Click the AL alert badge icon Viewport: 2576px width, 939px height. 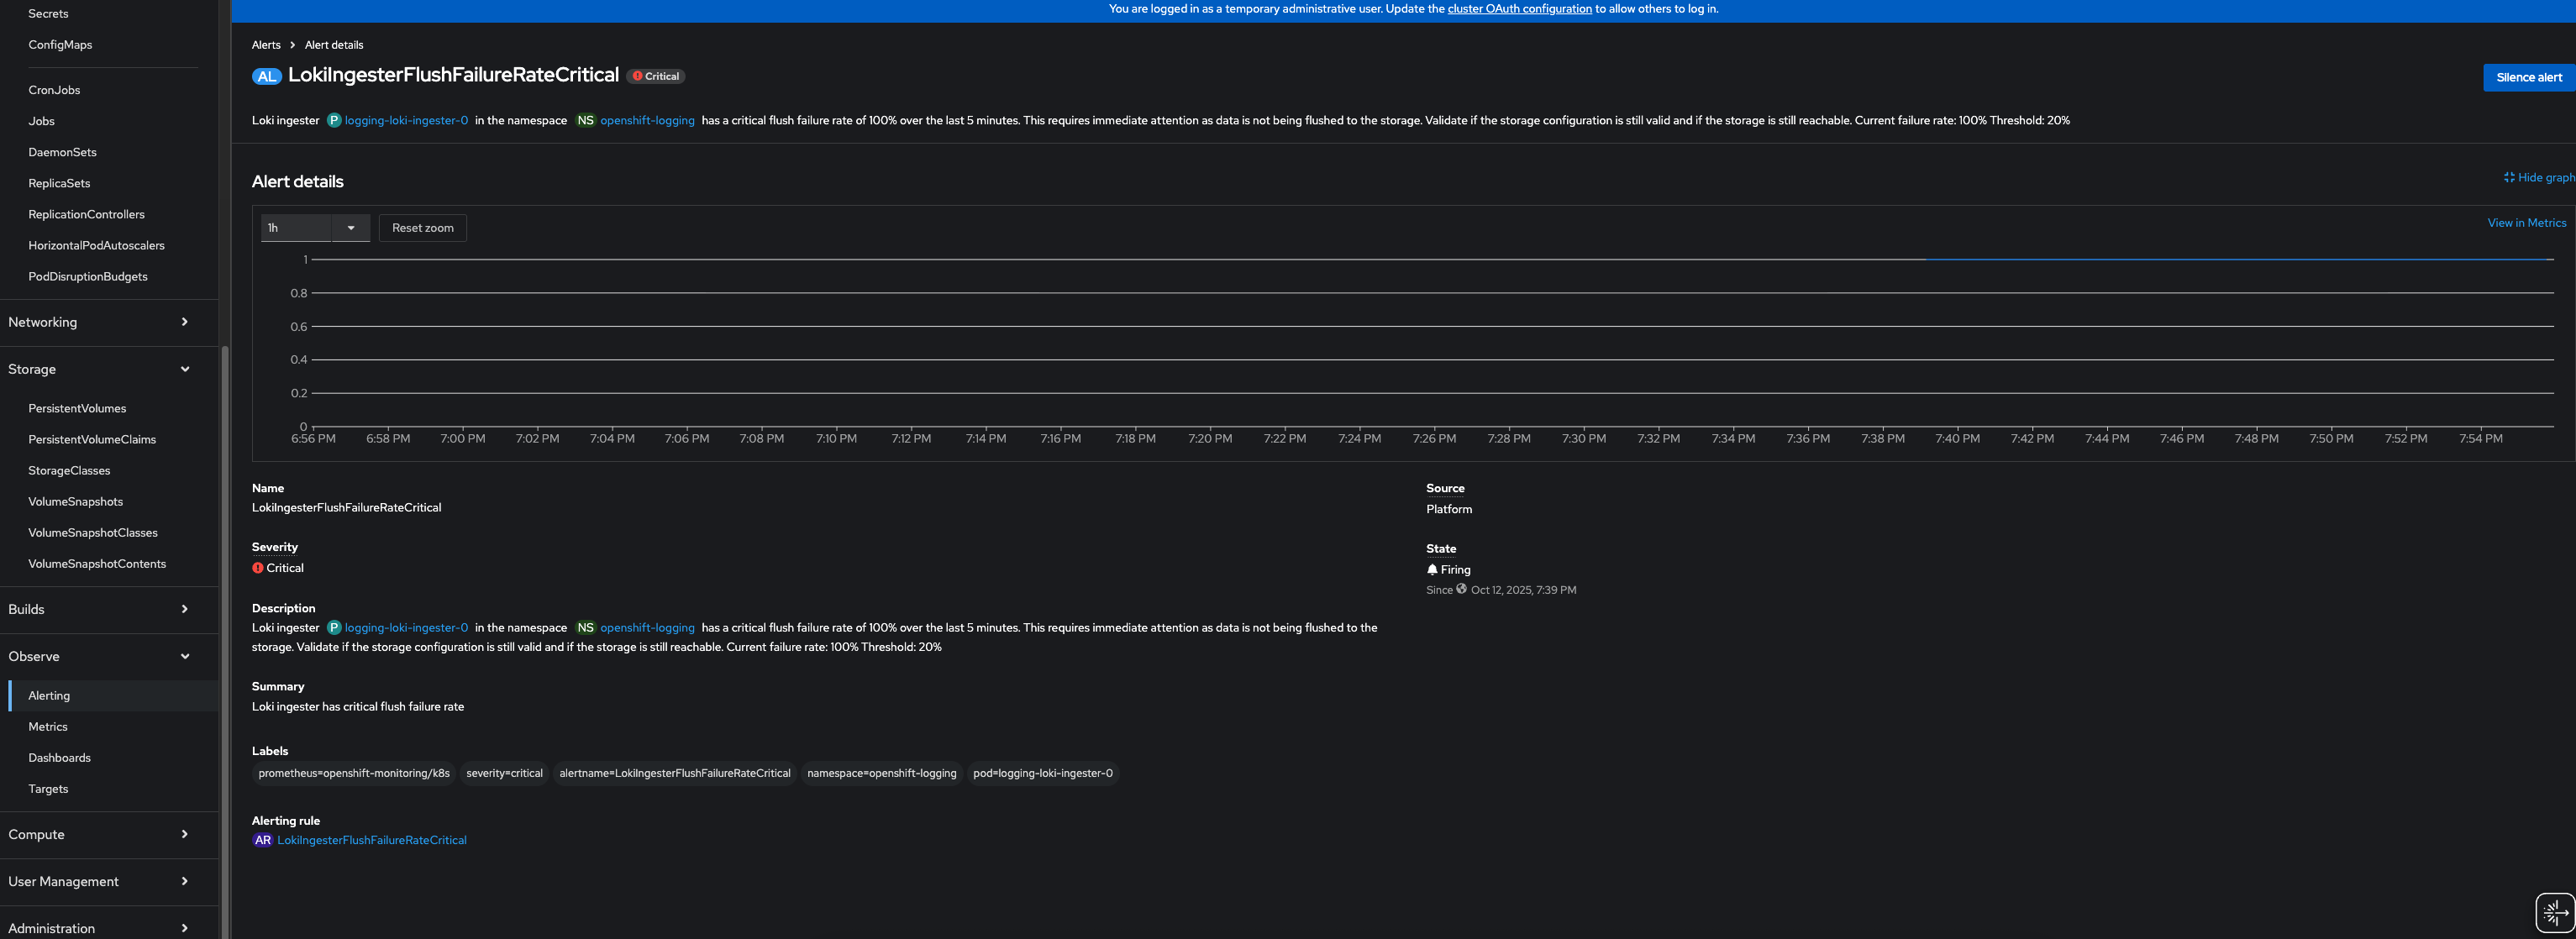(x=266, y=76)
